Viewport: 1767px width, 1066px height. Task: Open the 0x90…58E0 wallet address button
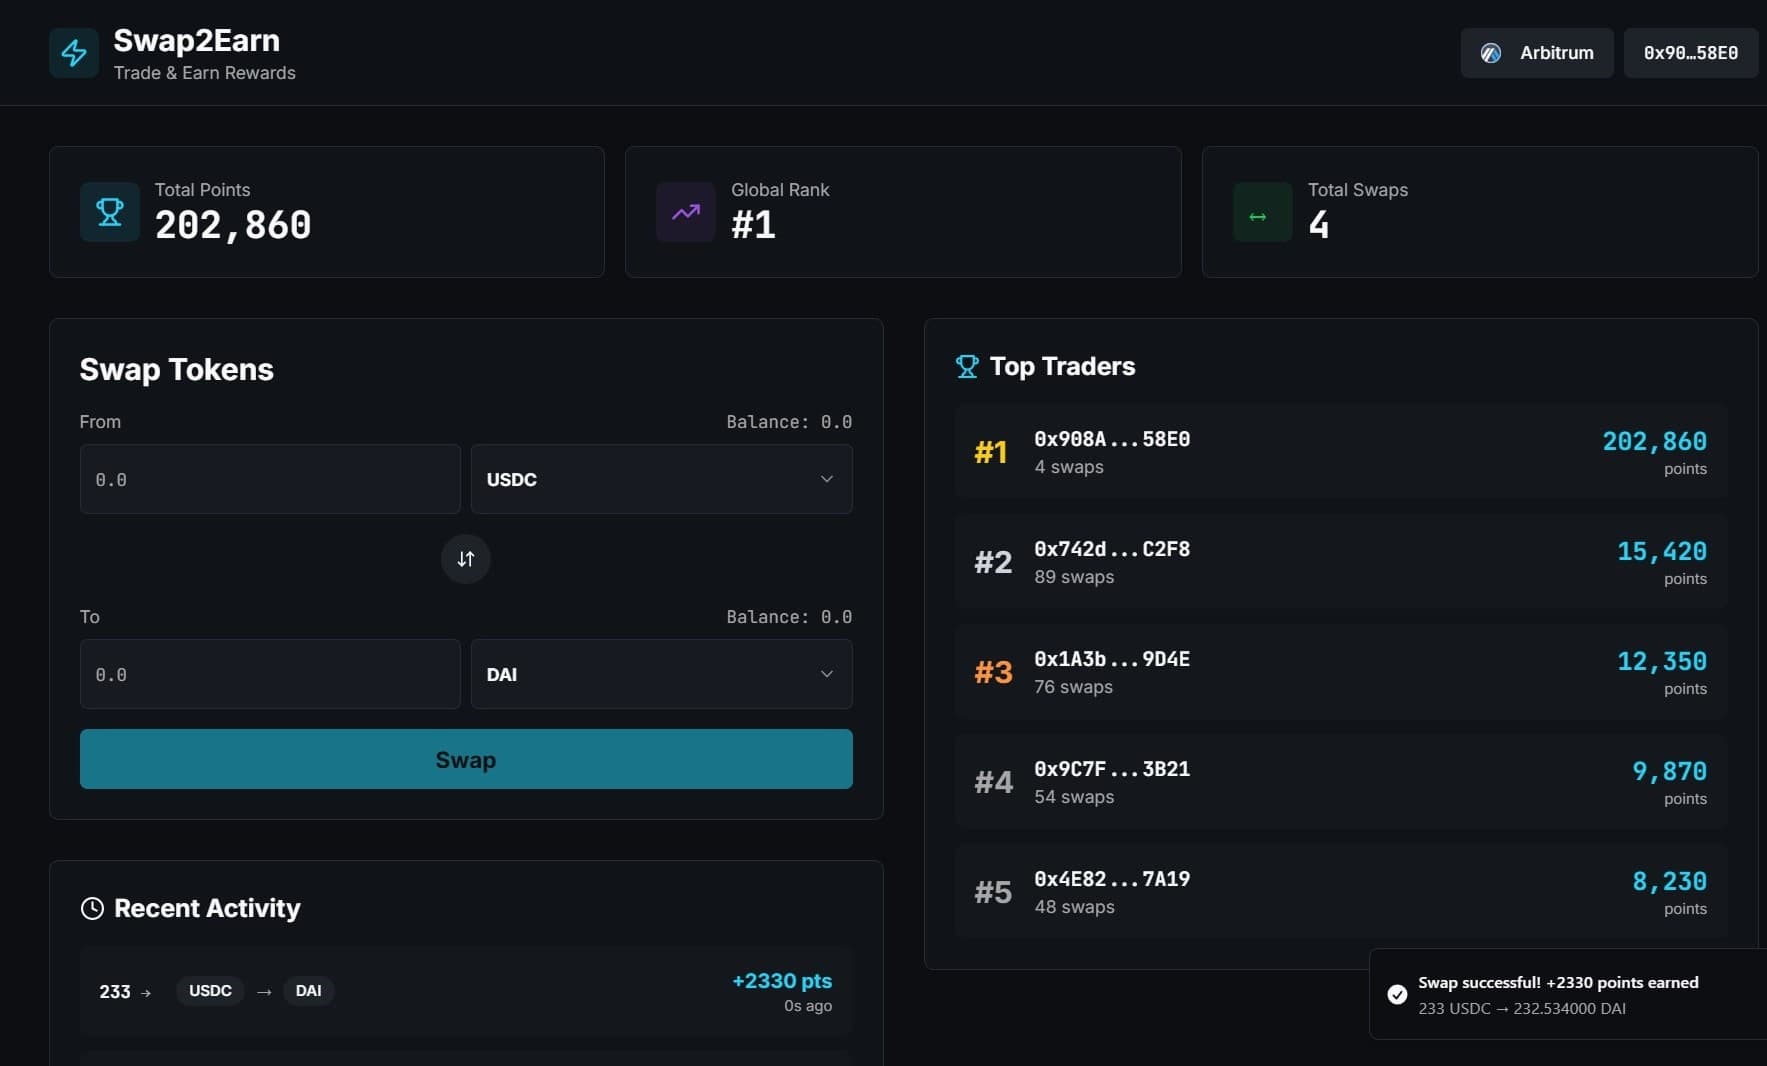(1690, 53)
